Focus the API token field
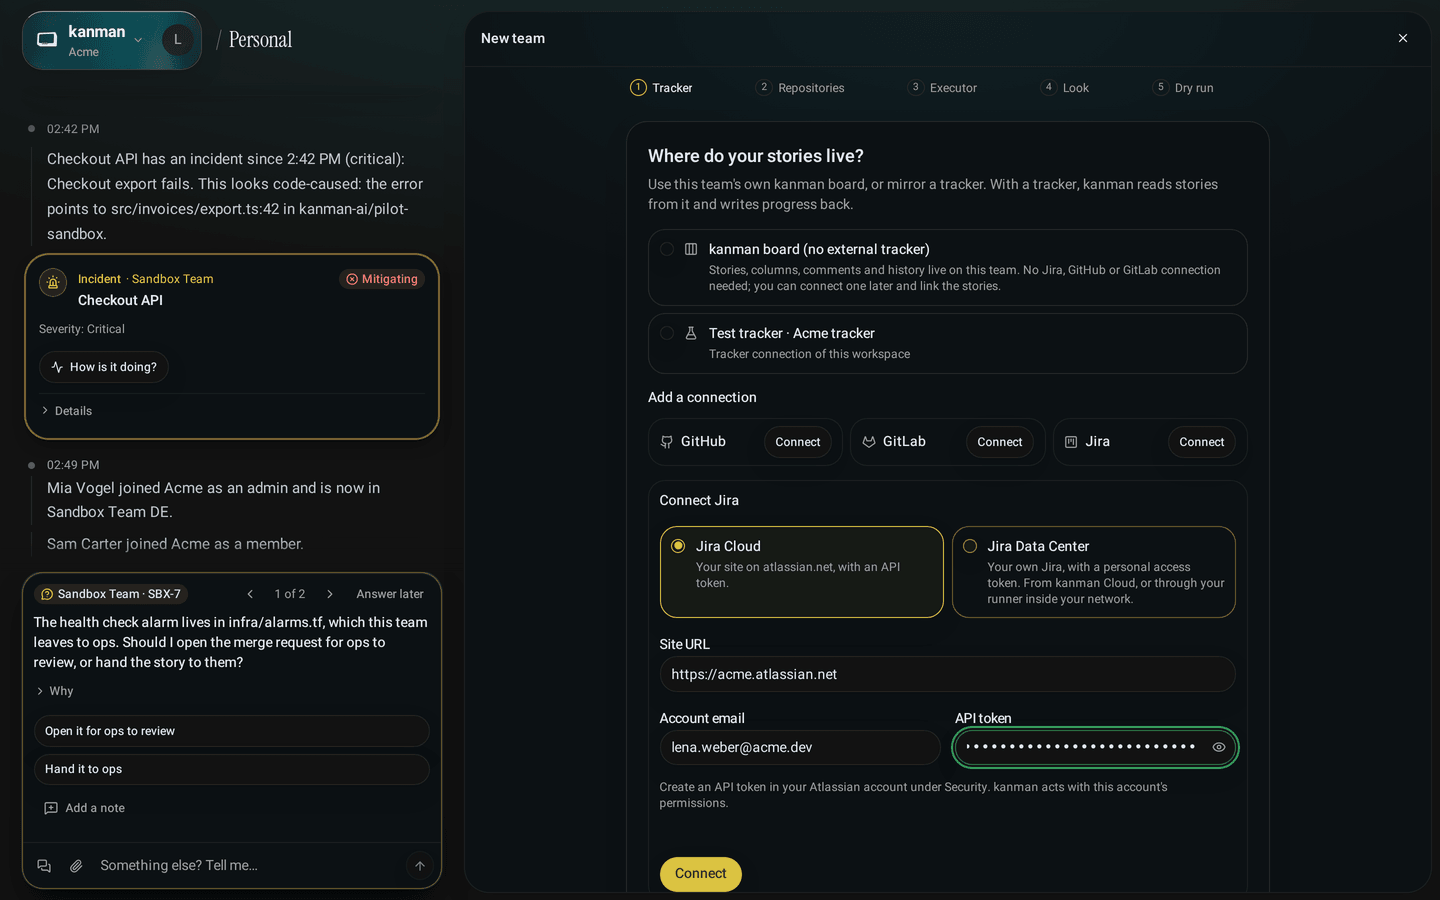 (x=1095, y=747)
